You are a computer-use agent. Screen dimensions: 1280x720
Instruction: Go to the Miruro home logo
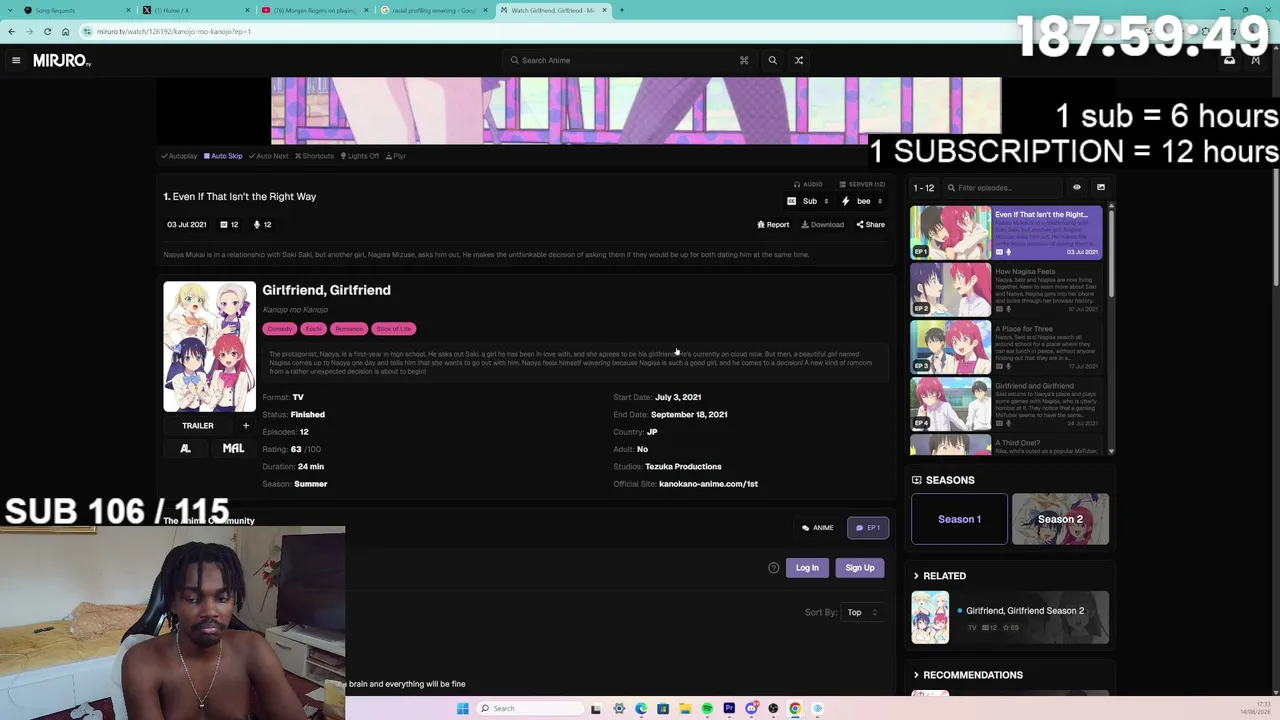[x=62, y=60]
